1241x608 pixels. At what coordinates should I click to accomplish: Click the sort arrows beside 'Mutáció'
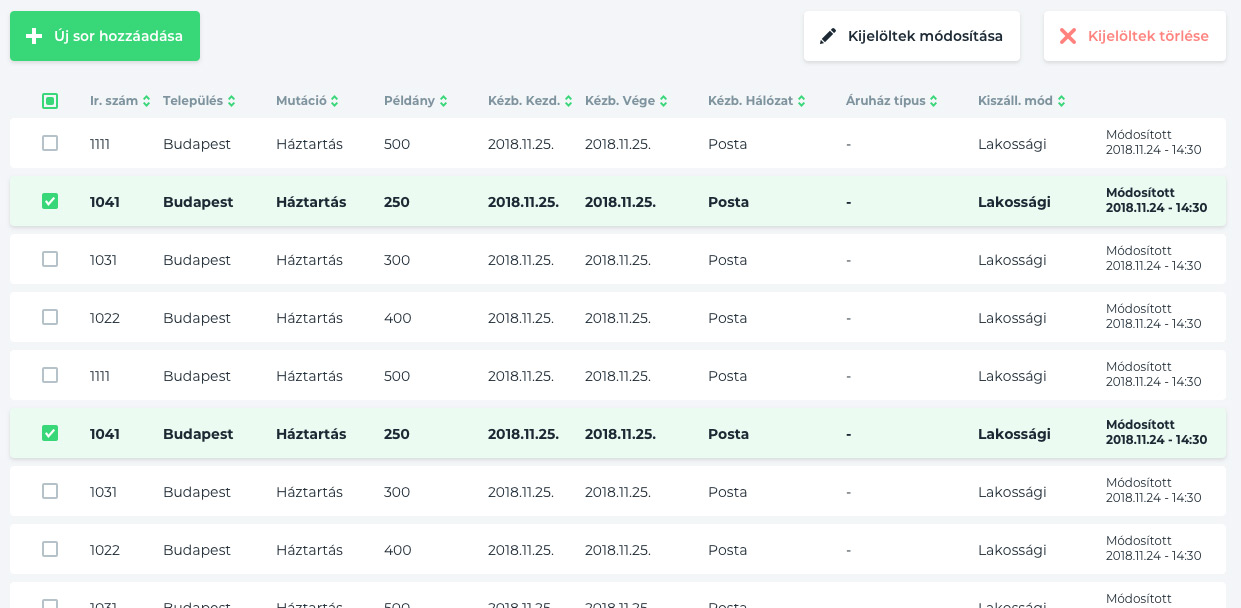click(x=334, y=101)
